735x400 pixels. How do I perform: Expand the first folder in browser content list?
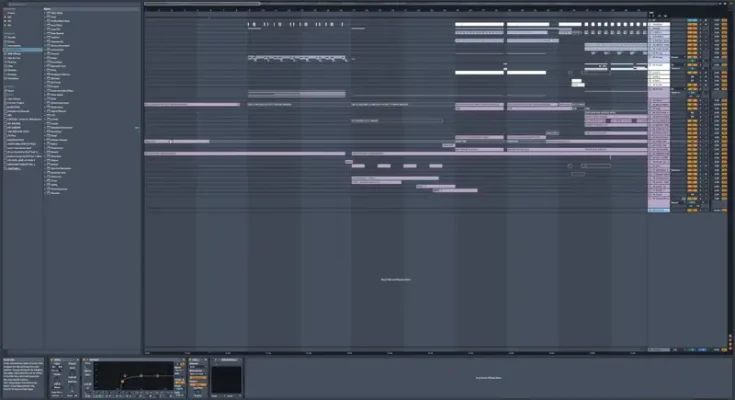[44, 14]
